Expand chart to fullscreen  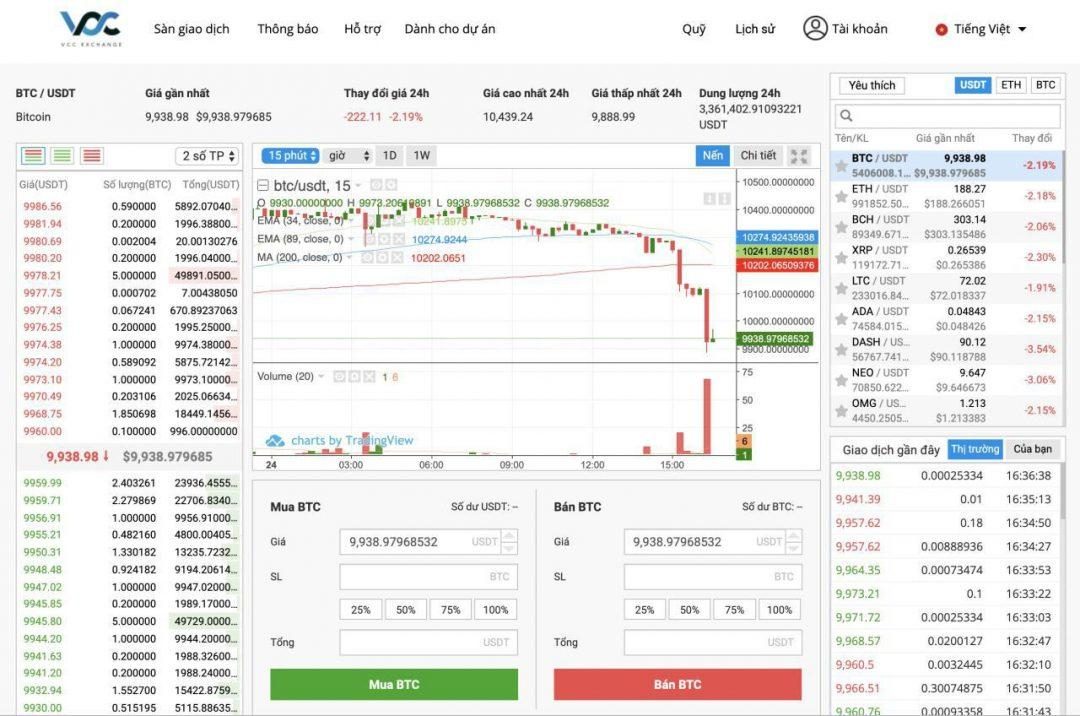pos(799,156)
